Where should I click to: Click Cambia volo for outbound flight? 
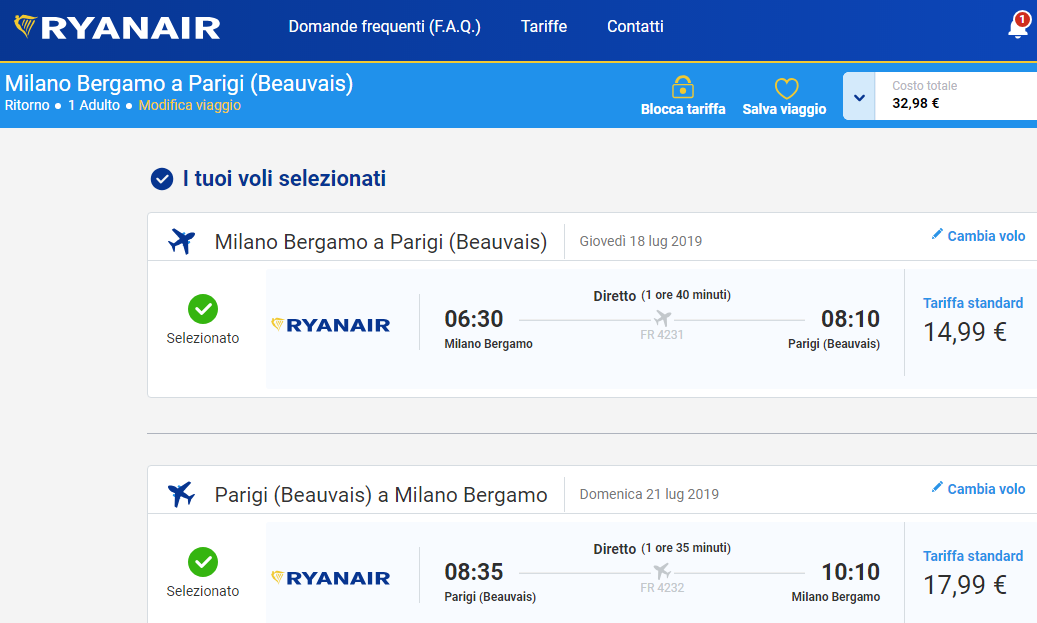[986, 236]
